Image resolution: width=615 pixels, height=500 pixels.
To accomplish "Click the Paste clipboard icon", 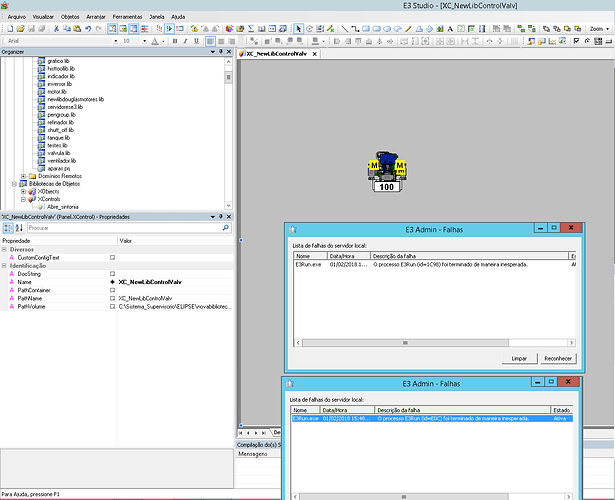I will (x=77, y=29).
